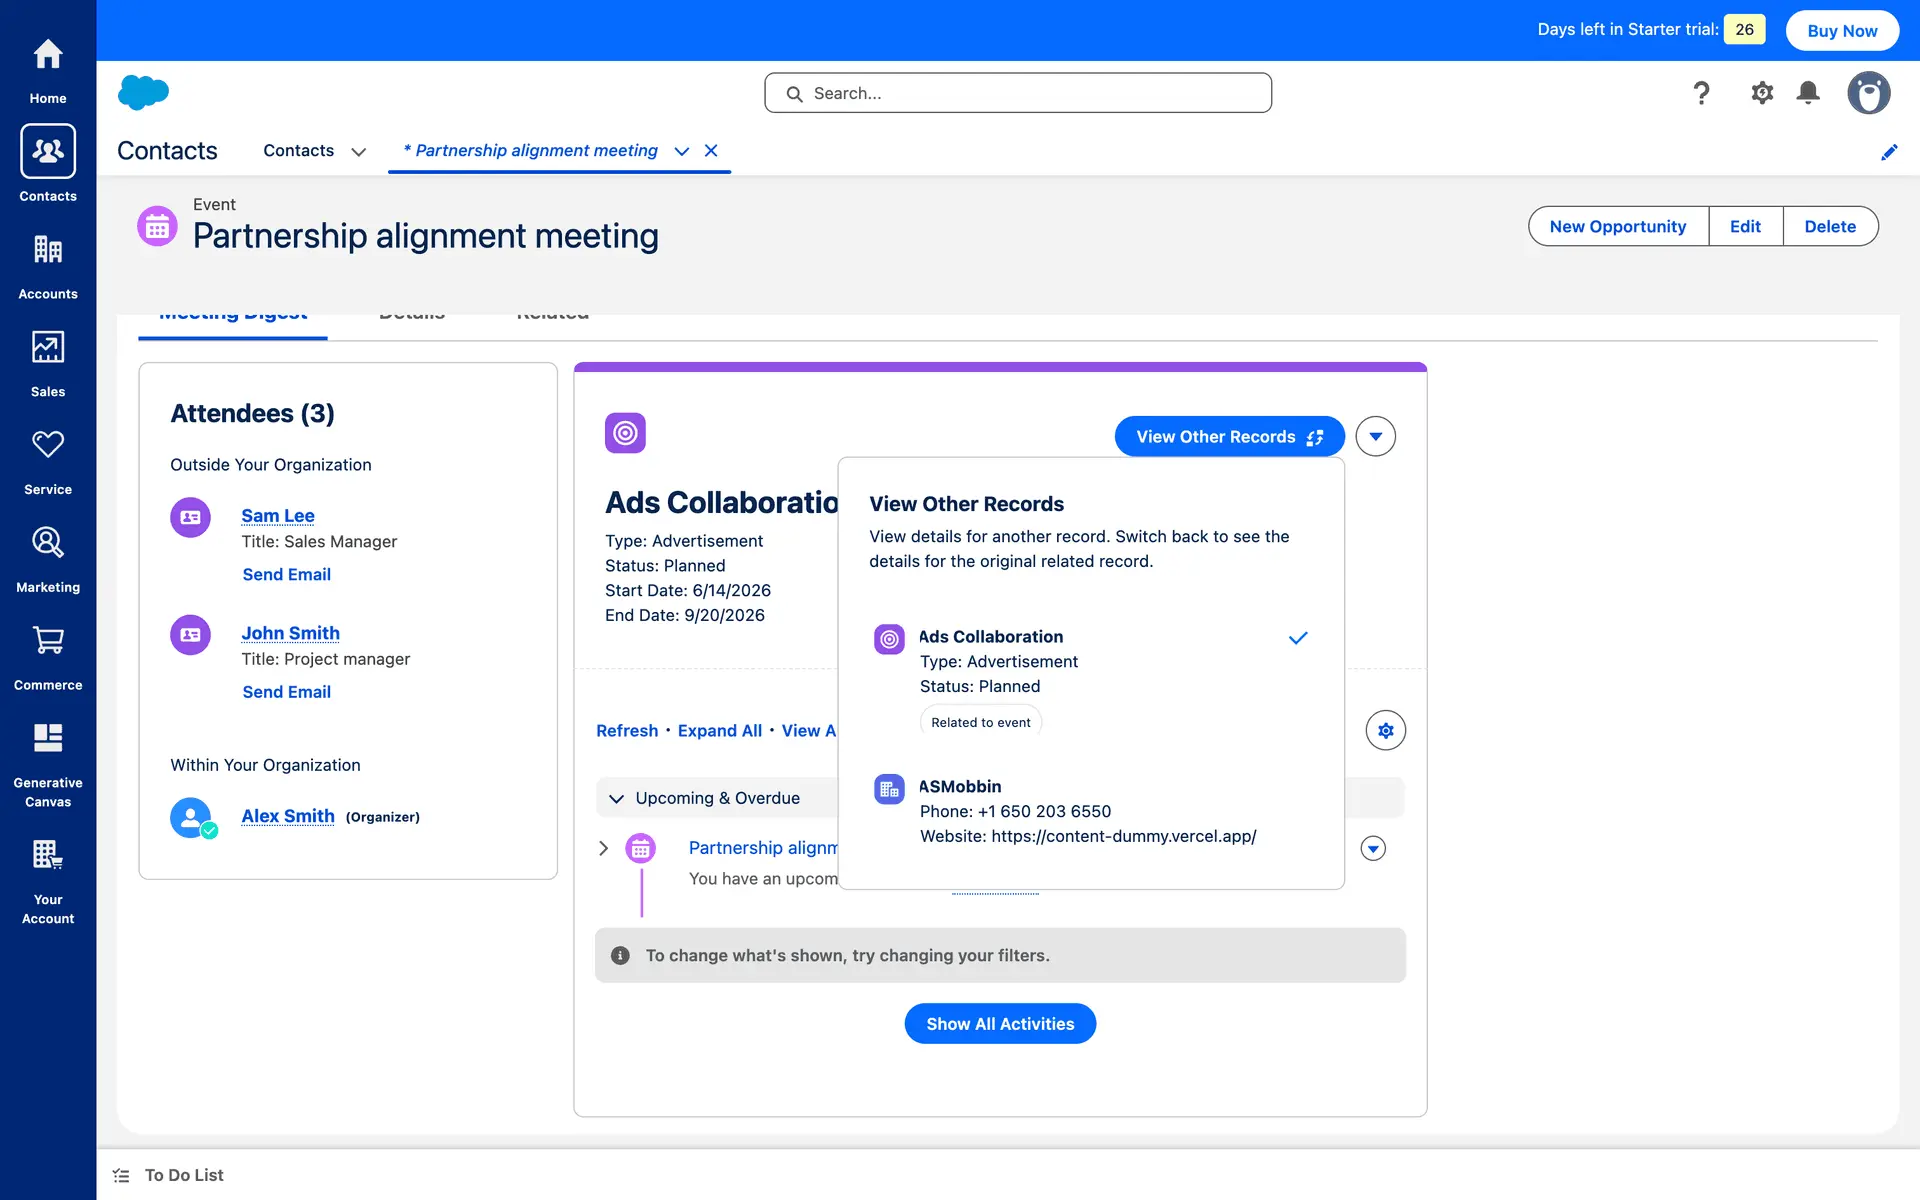Close the Partnership alignment meeting tab
The height and width of the screenshot is (1200, 1920).
point(711,151)
